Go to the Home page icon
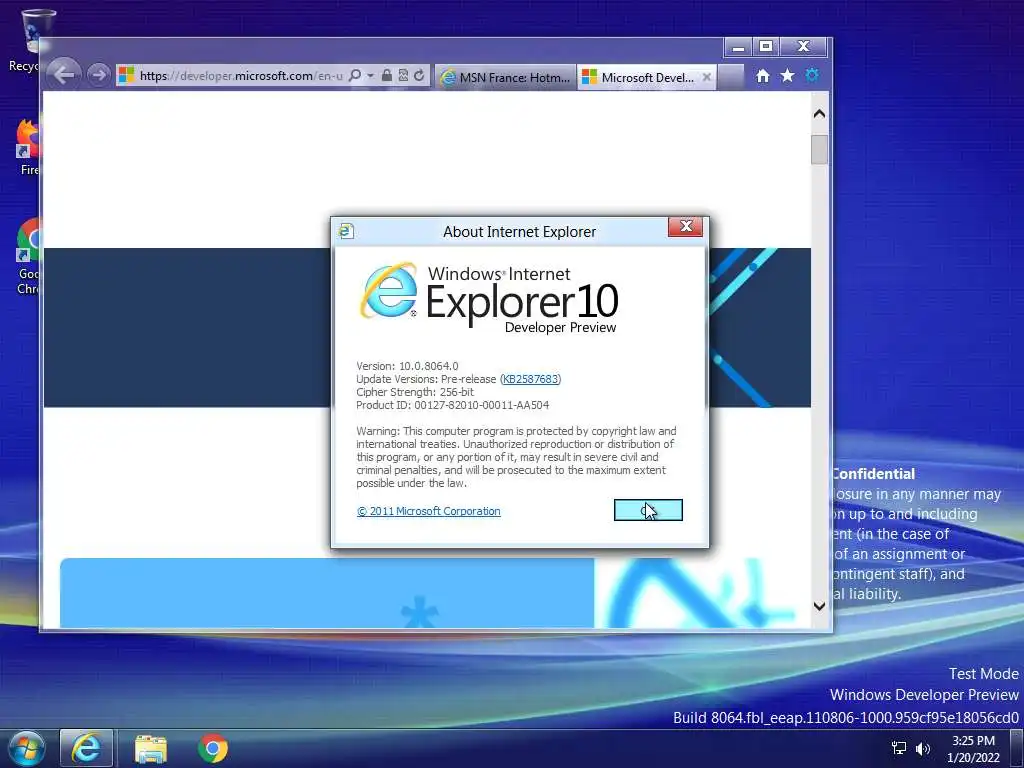 (763, 76)
